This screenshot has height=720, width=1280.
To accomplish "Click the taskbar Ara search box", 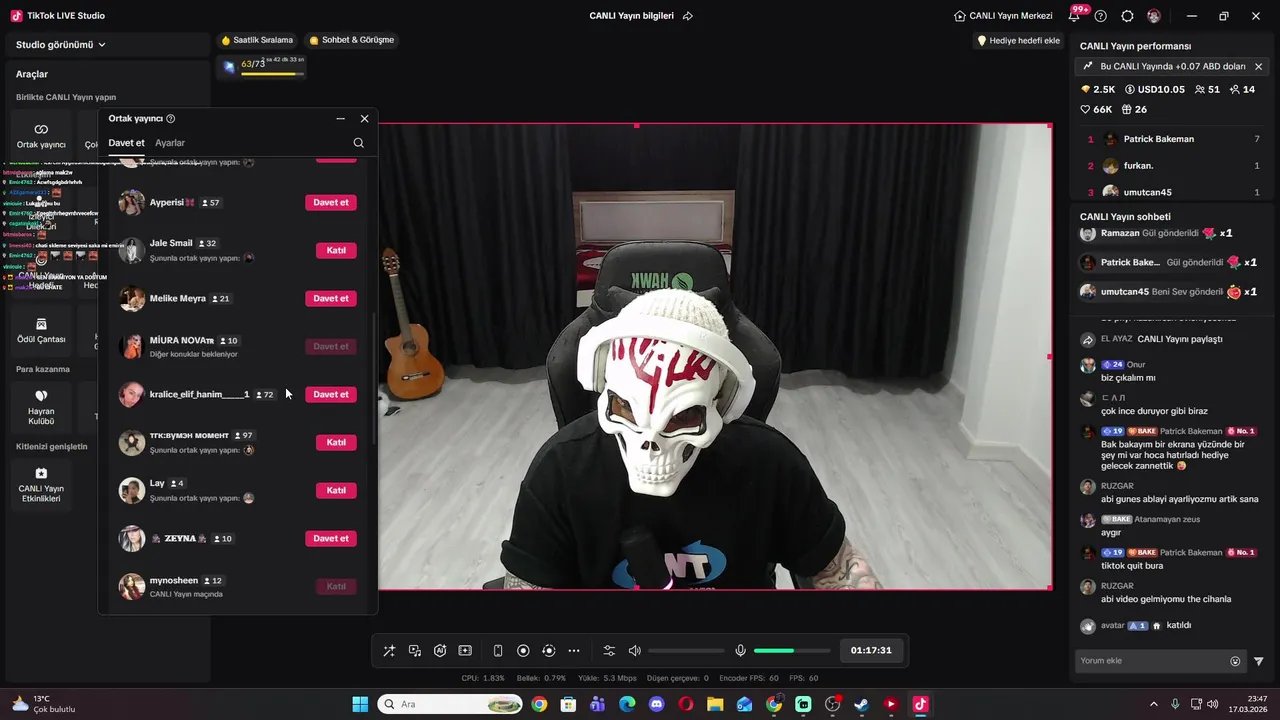I will click(x=450, y=704).
